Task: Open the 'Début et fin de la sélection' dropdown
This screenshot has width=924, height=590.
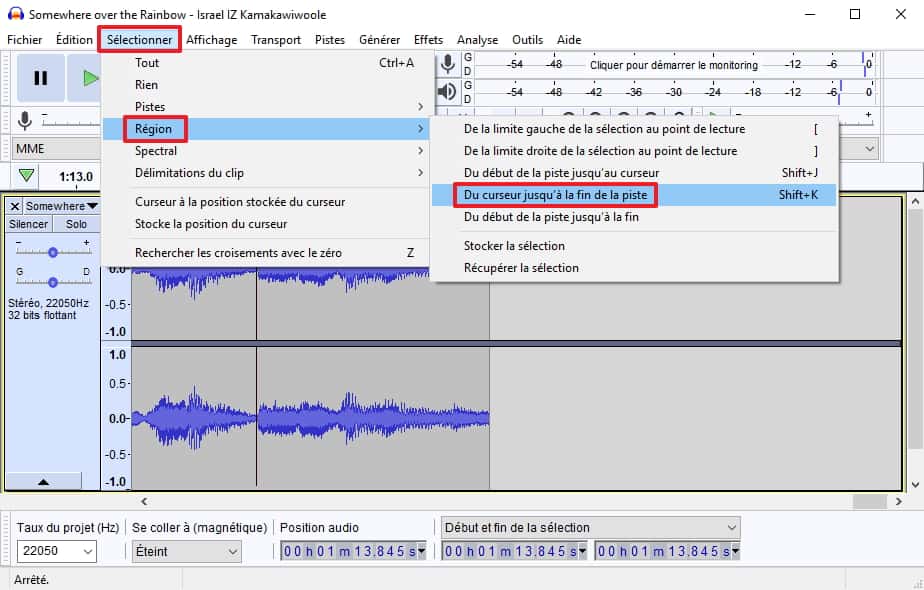Action: point(590,527)
